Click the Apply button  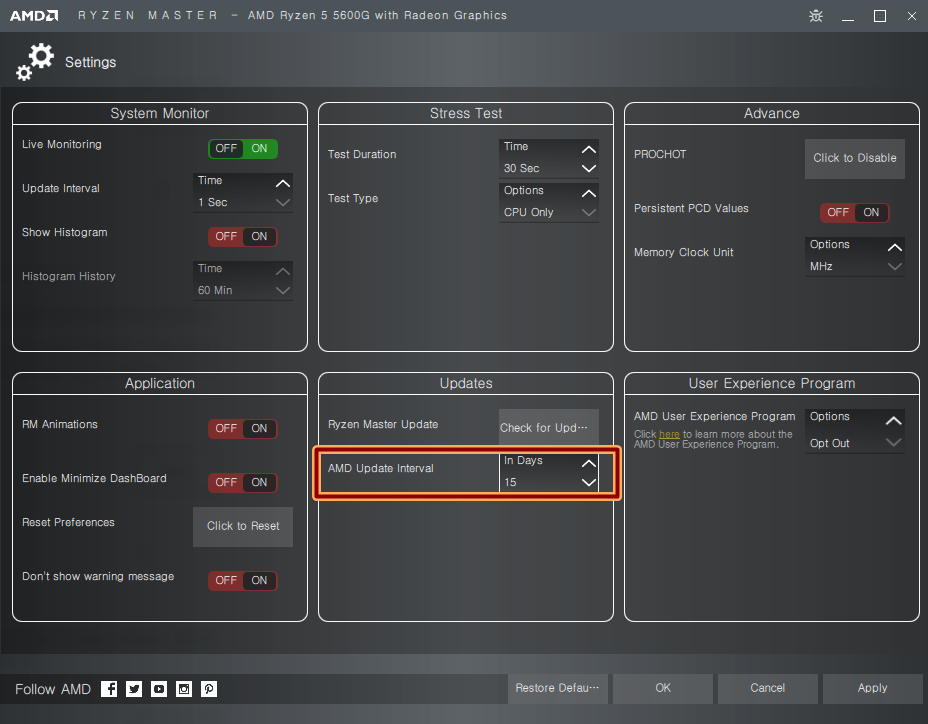coord(871,688)
